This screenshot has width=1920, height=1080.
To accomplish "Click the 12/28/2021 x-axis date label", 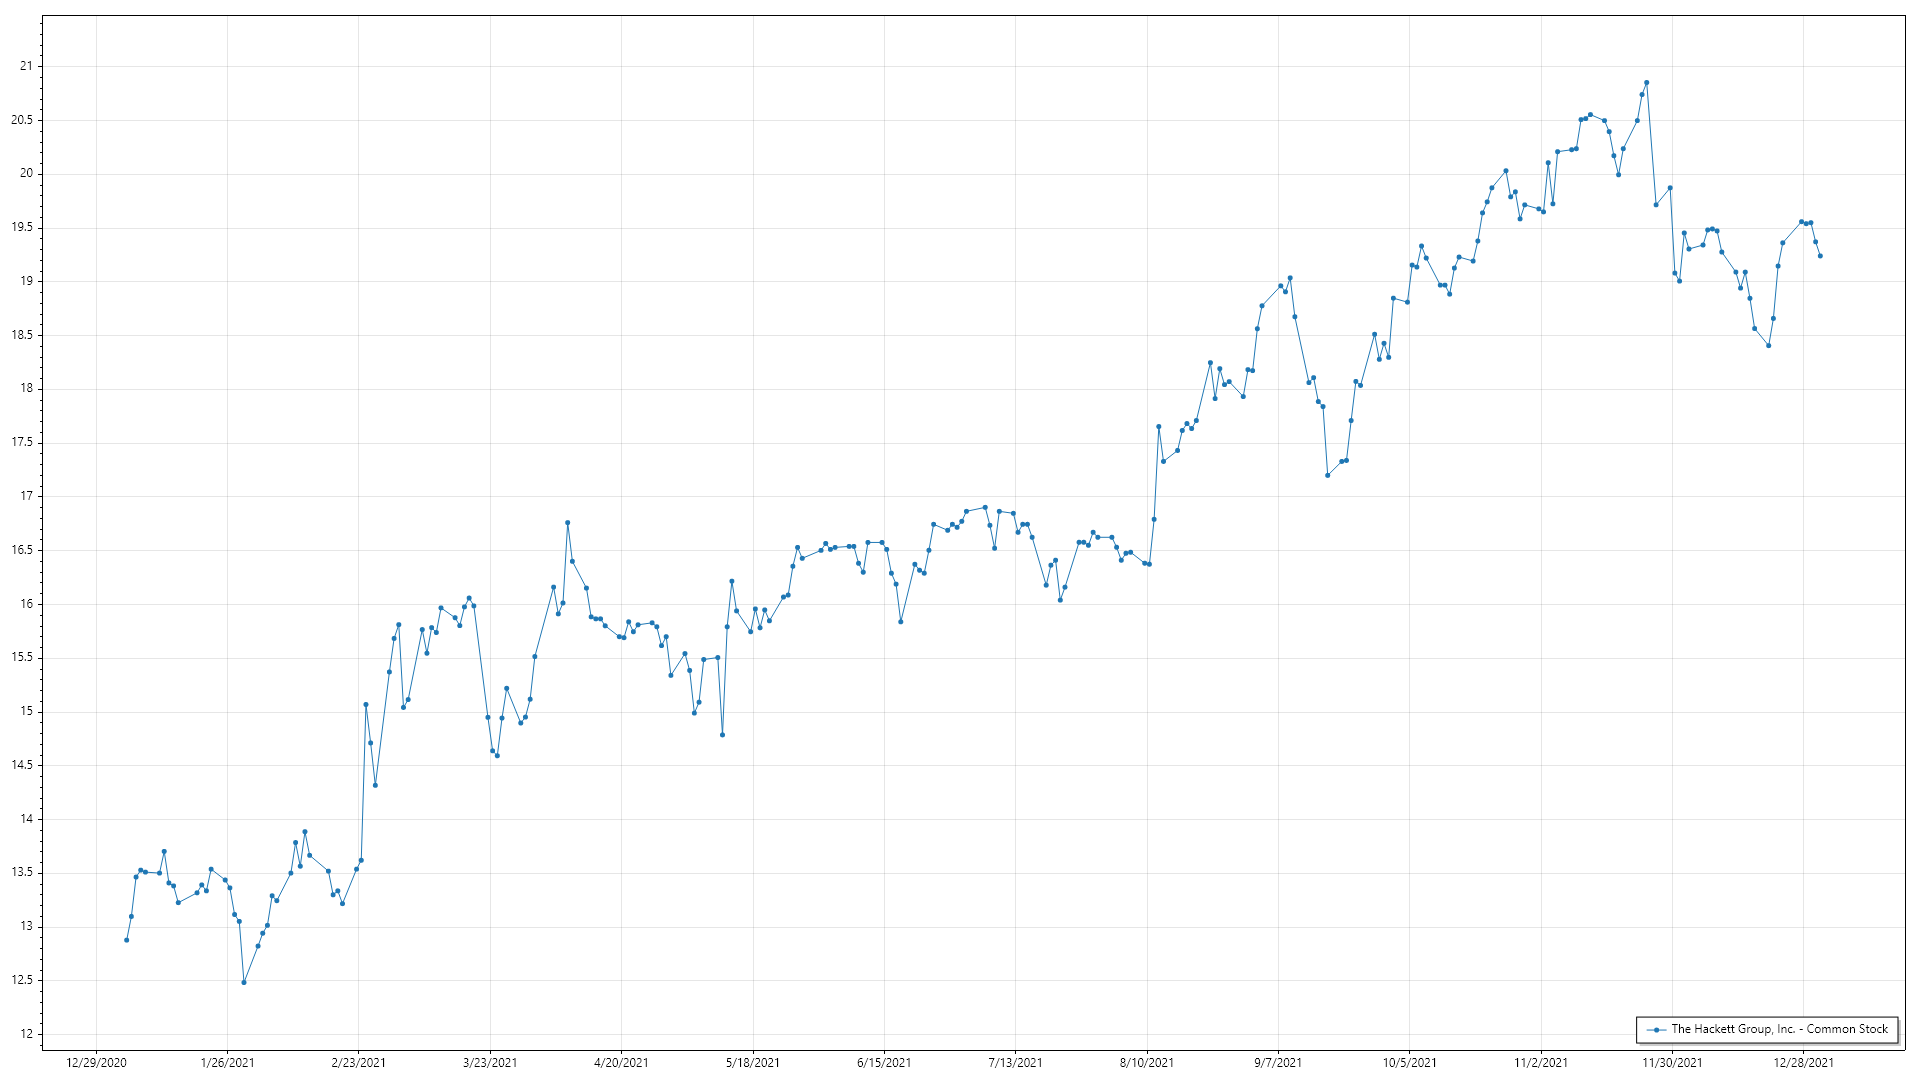I will pos(1804,1063).
